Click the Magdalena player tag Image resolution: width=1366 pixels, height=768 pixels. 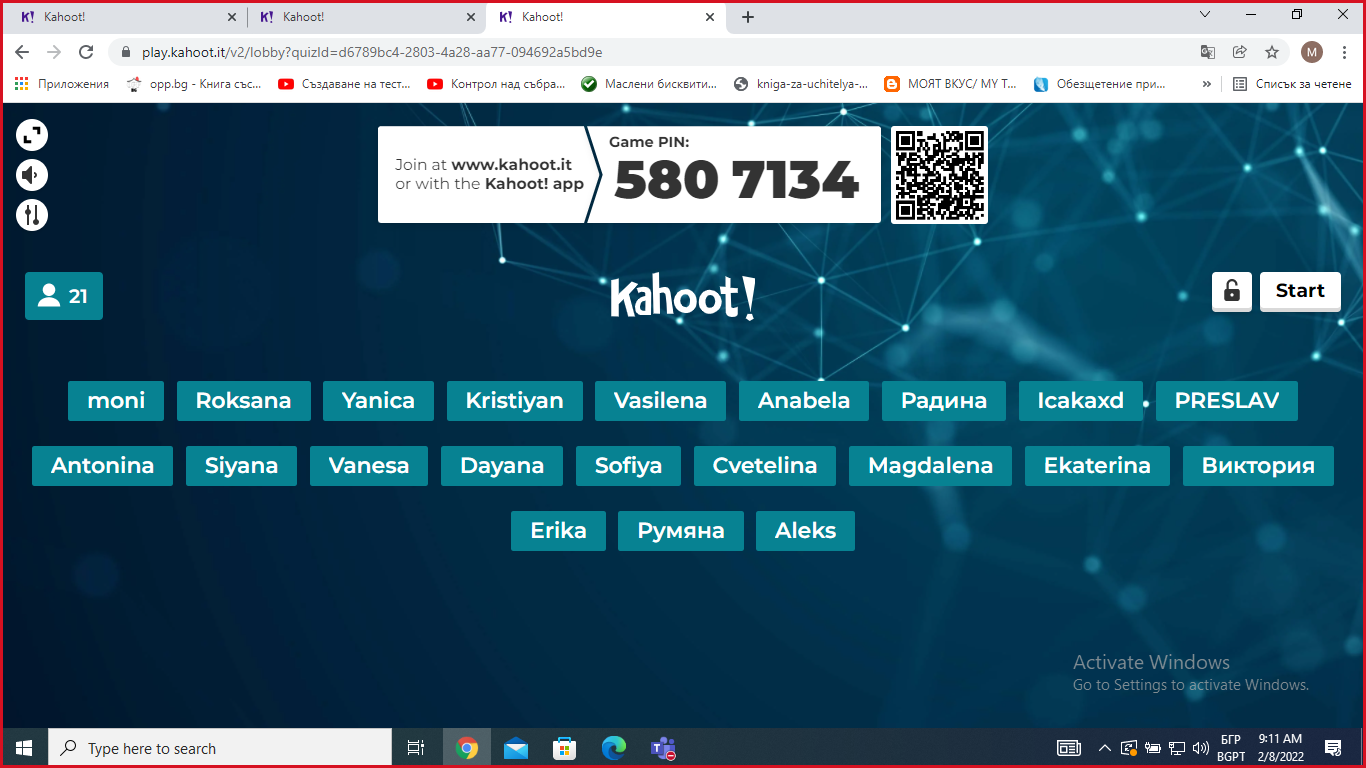(930, 466)
